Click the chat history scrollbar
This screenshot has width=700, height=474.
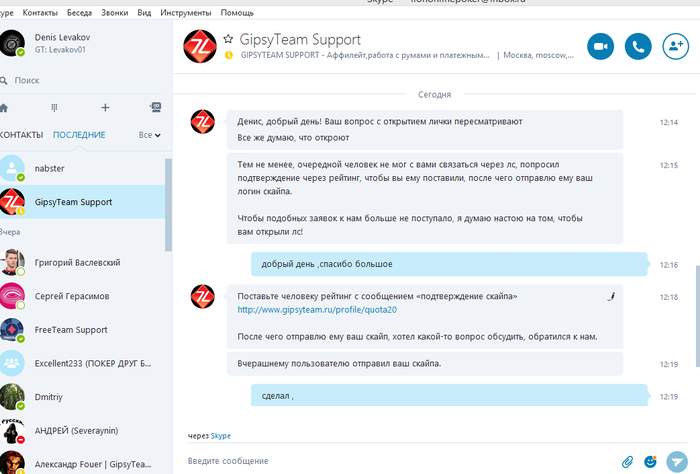pyautogui.click(x=697, y=316)
